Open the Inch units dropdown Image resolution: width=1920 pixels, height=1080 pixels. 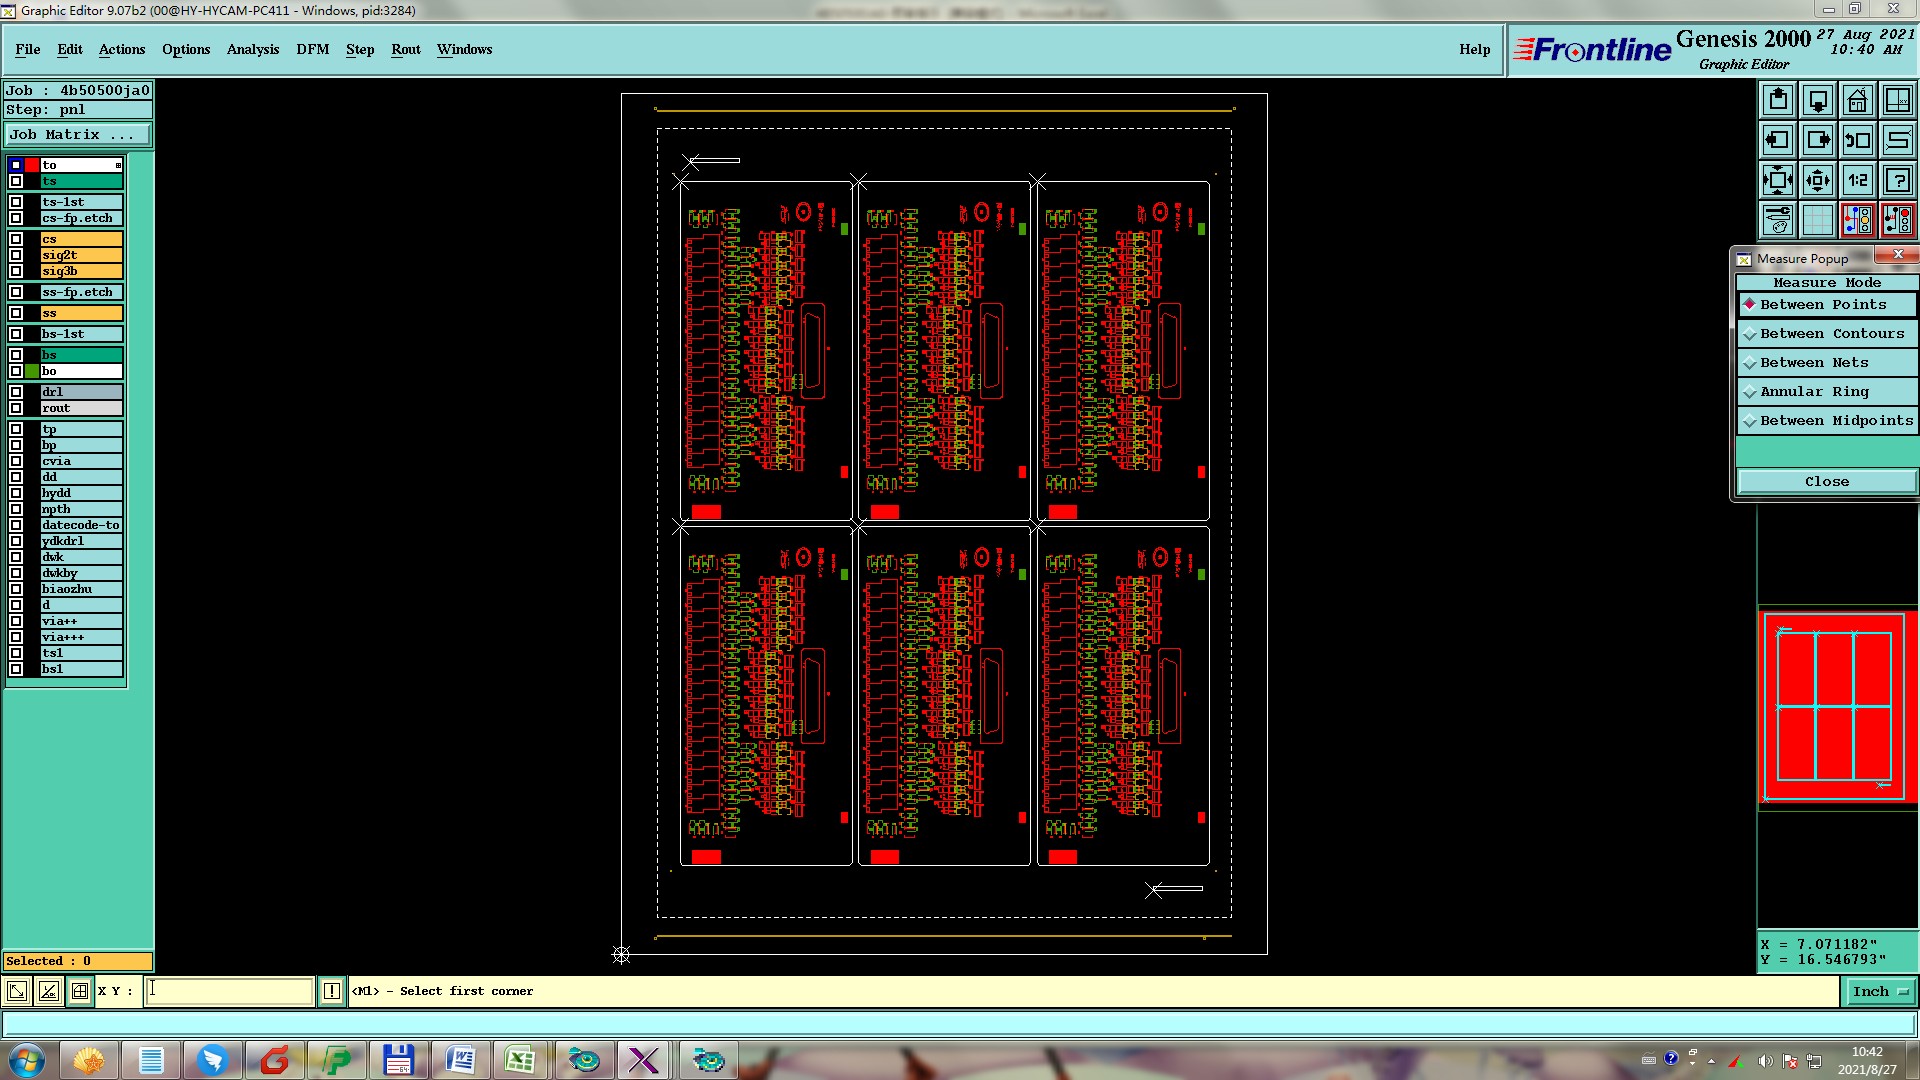point(1880,991)
